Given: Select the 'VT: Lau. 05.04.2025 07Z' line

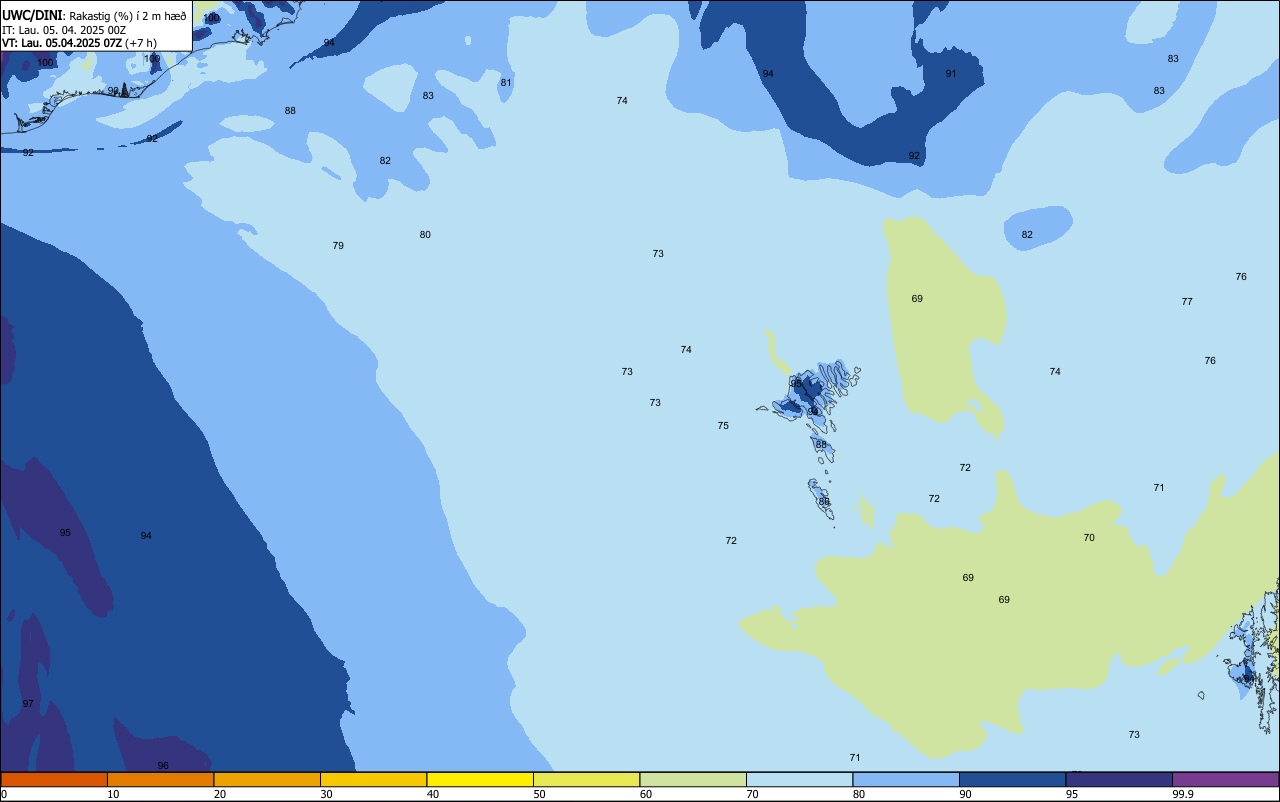Looking at the screenshot, I should (62, 43).
